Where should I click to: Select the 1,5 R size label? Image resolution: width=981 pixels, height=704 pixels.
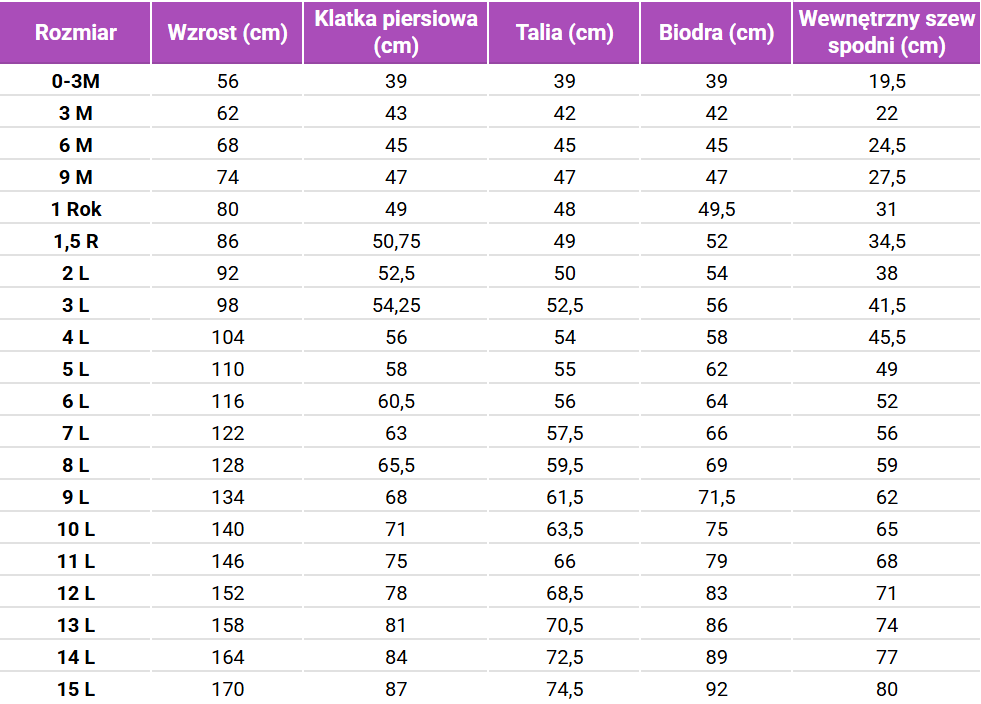click(x=76, y=241)
